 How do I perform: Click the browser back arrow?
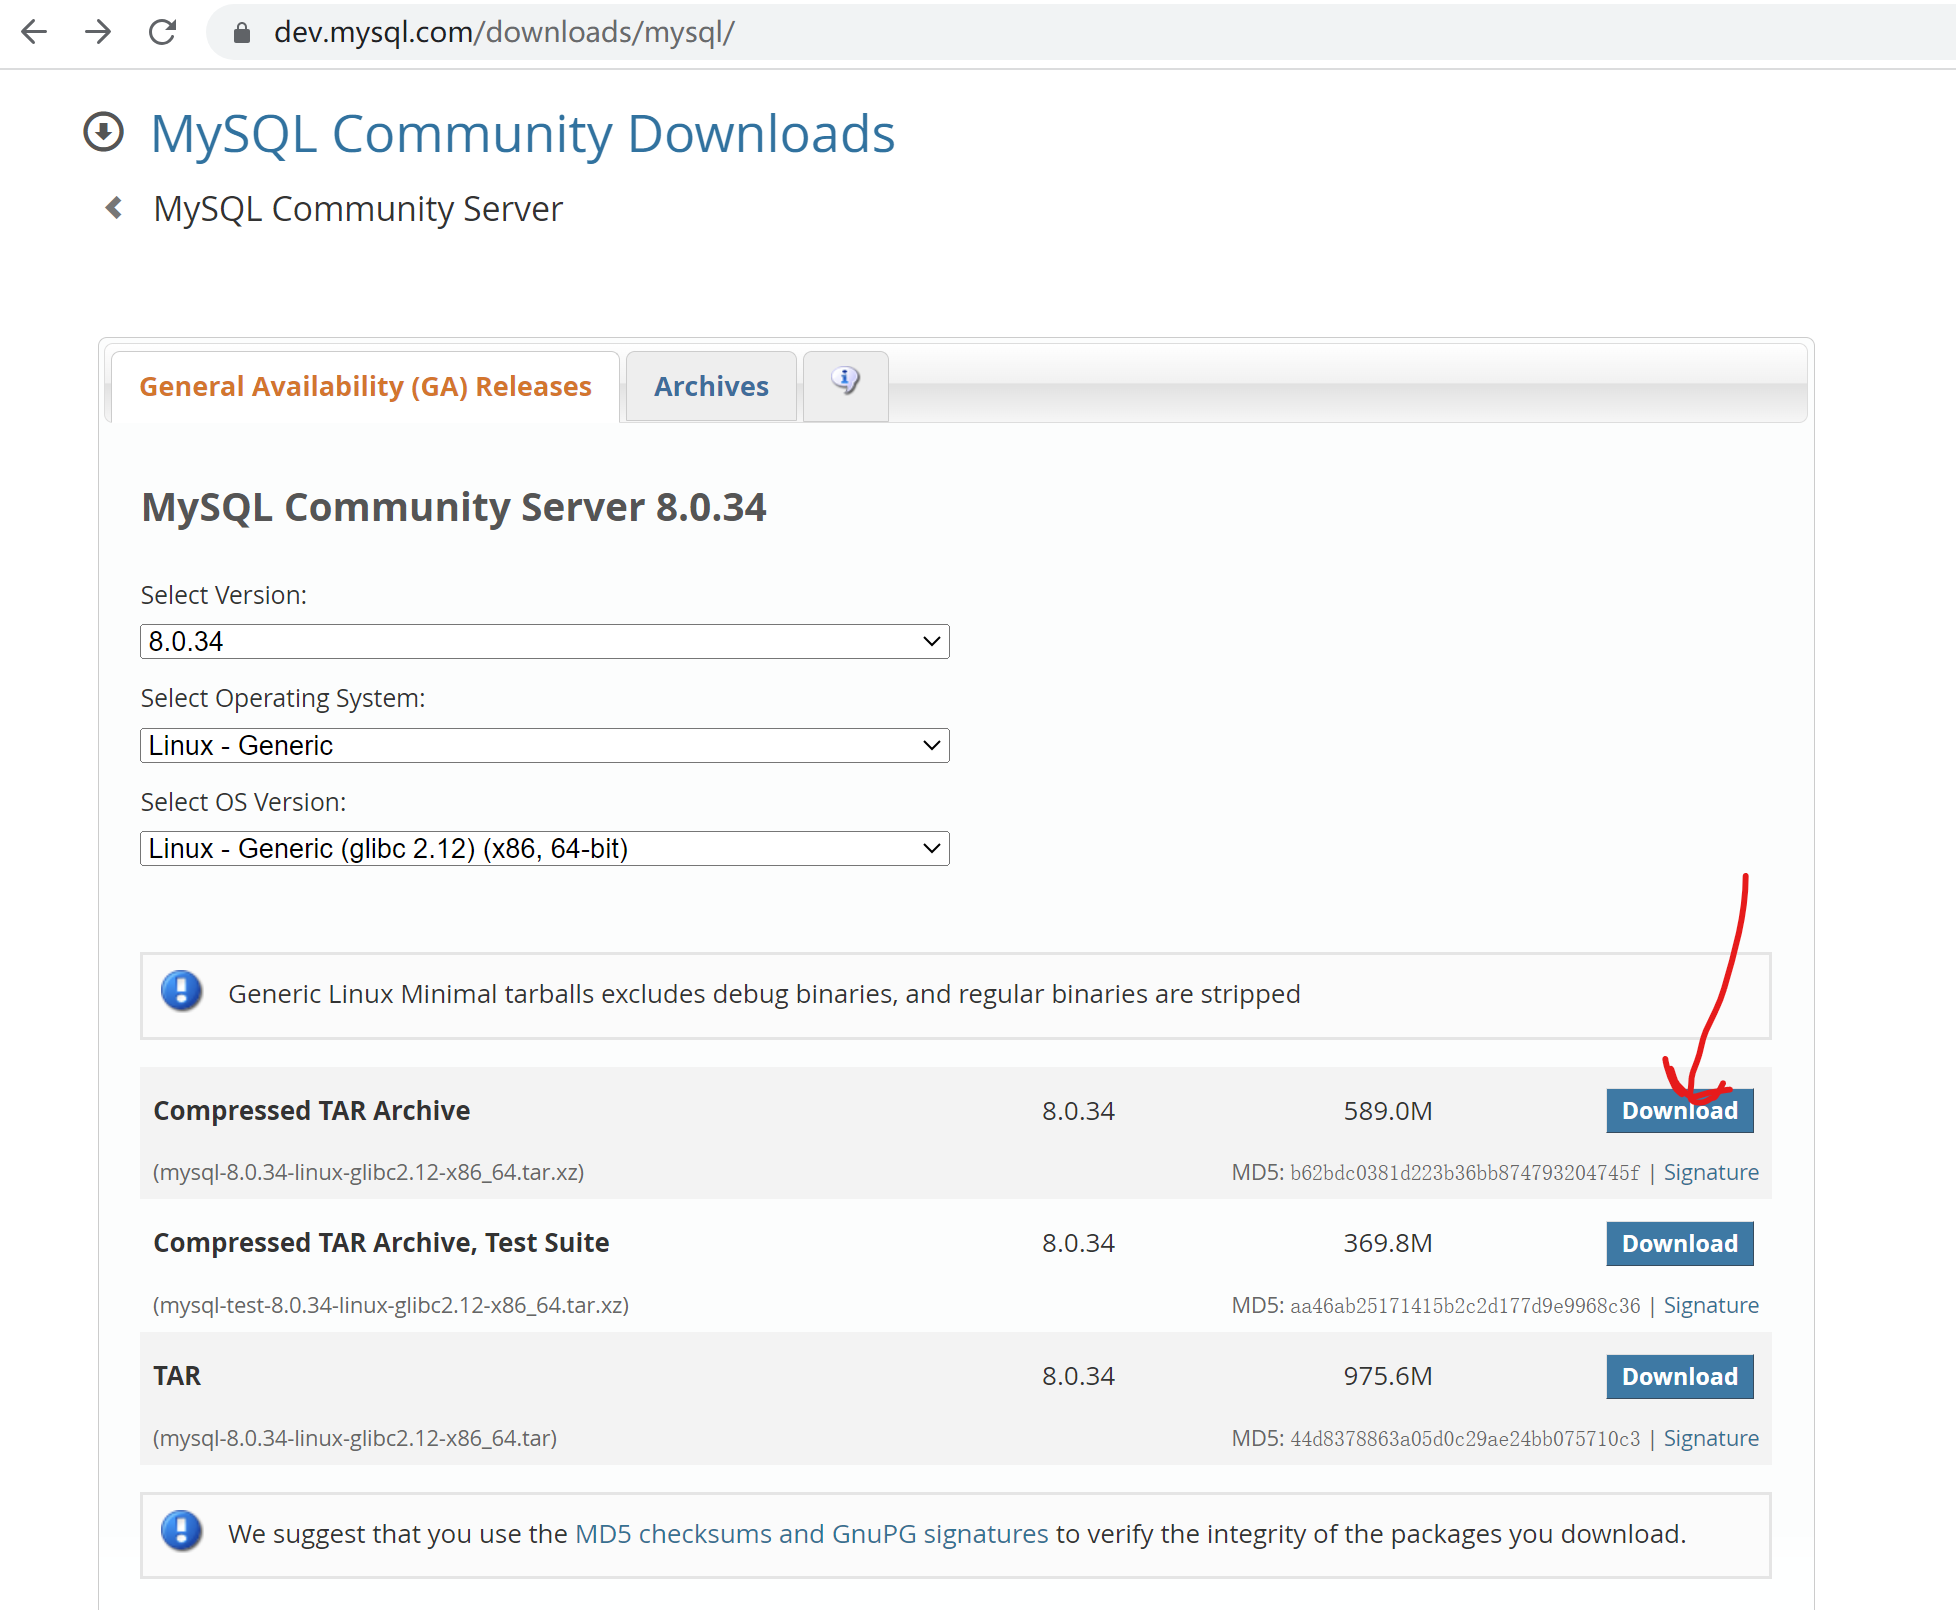tap(34, 32)
